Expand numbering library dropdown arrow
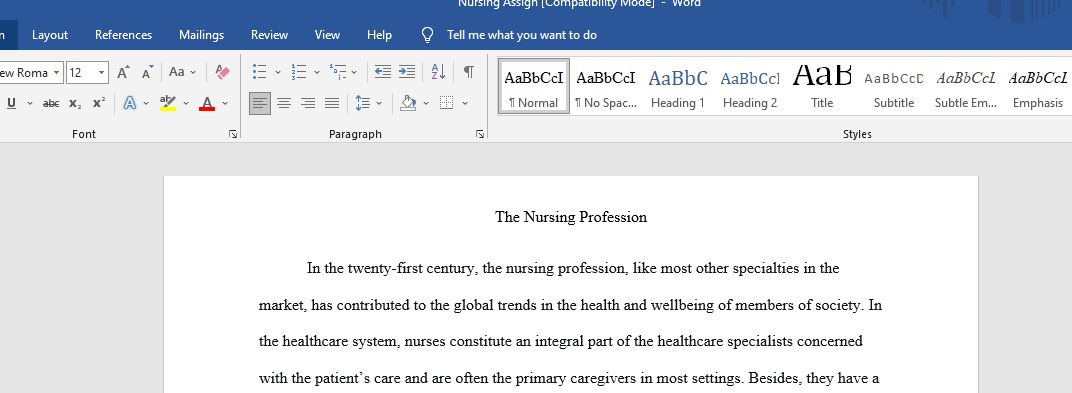This screenshot has width=1072, height=393. [317, 72]
